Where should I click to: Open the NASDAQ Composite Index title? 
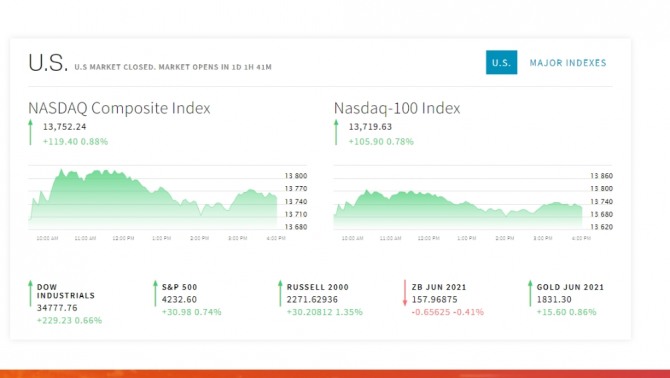(x=119, y=108)
